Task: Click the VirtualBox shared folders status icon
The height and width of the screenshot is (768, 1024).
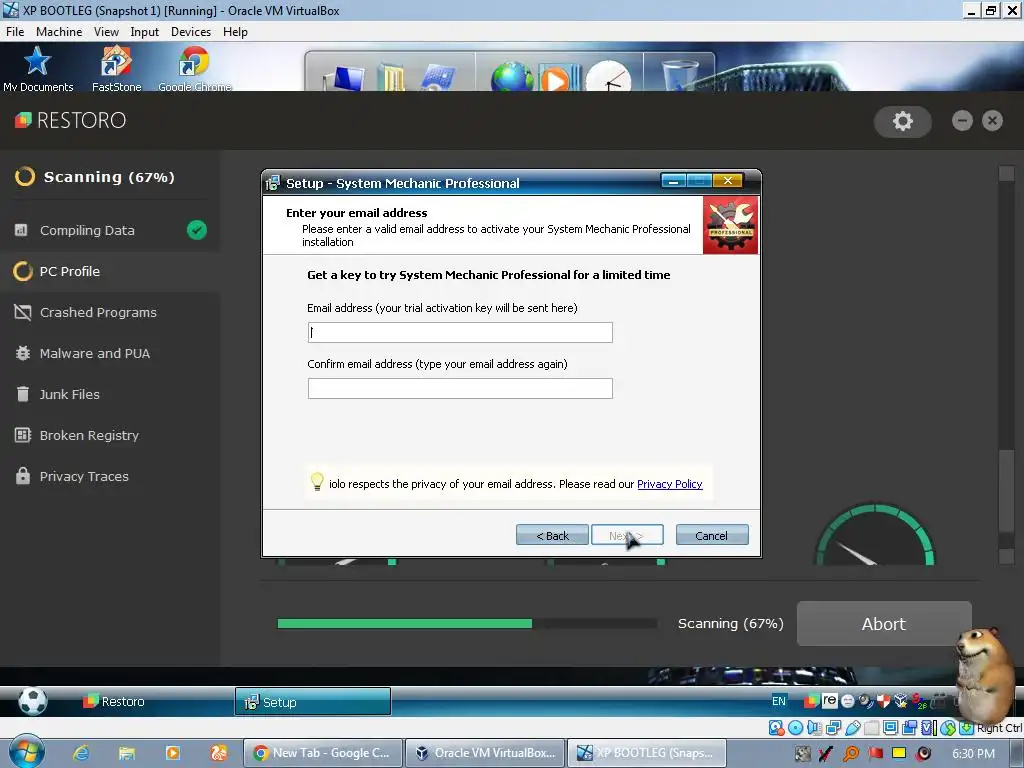Action: pos(871,728)
